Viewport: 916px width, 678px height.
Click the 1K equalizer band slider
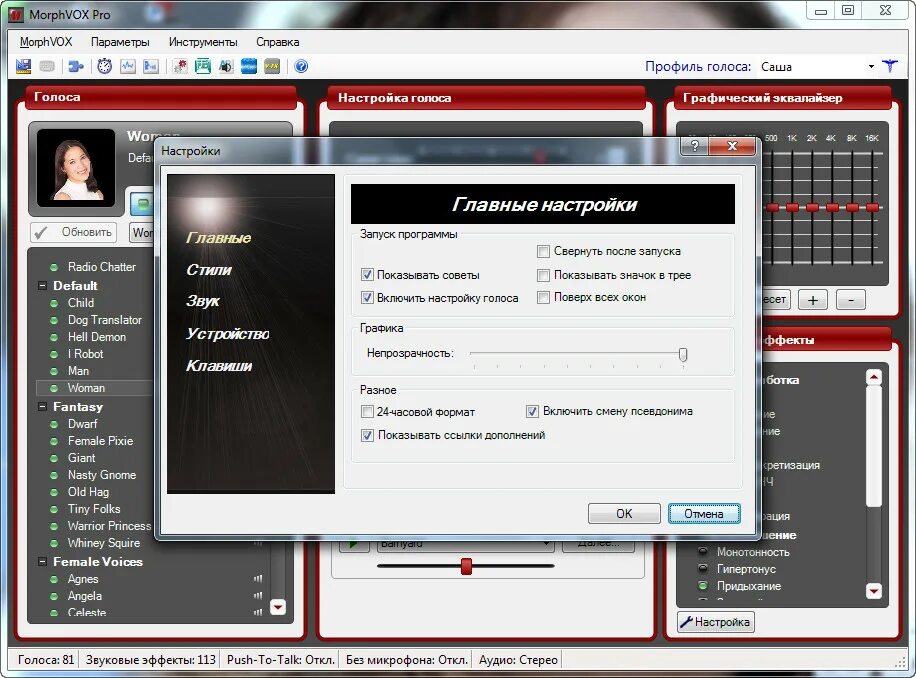click(792, 207)
